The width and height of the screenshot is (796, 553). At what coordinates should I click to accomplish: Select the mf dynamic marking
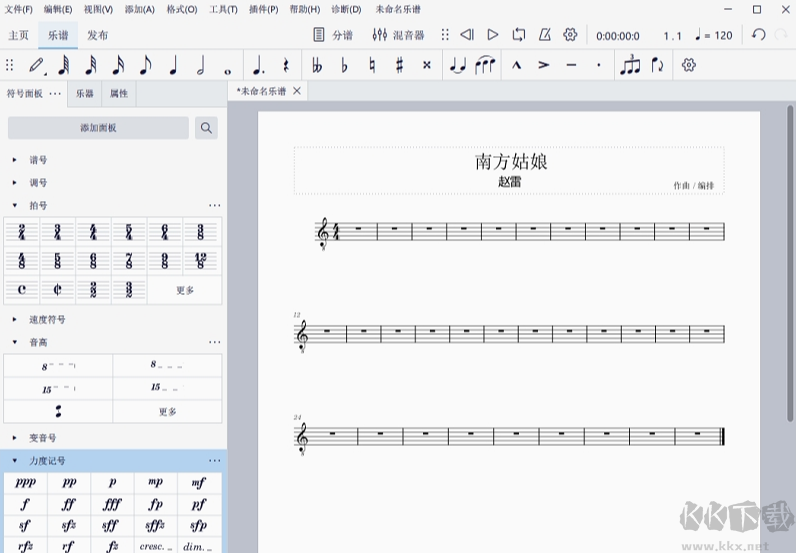pos(199,483)
